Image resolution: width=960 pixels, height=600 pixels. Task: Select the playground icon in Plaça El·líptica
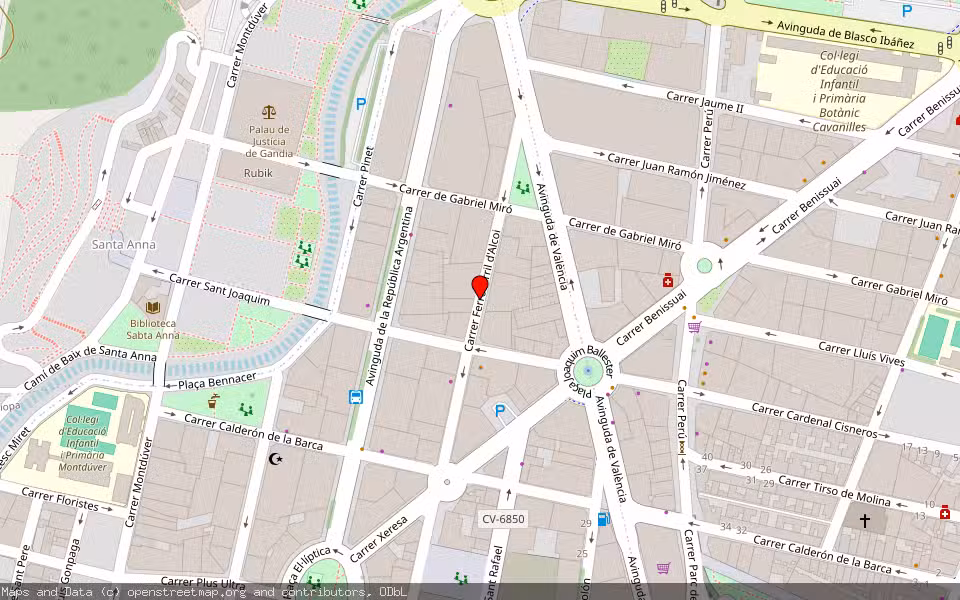tap(314, 581)
